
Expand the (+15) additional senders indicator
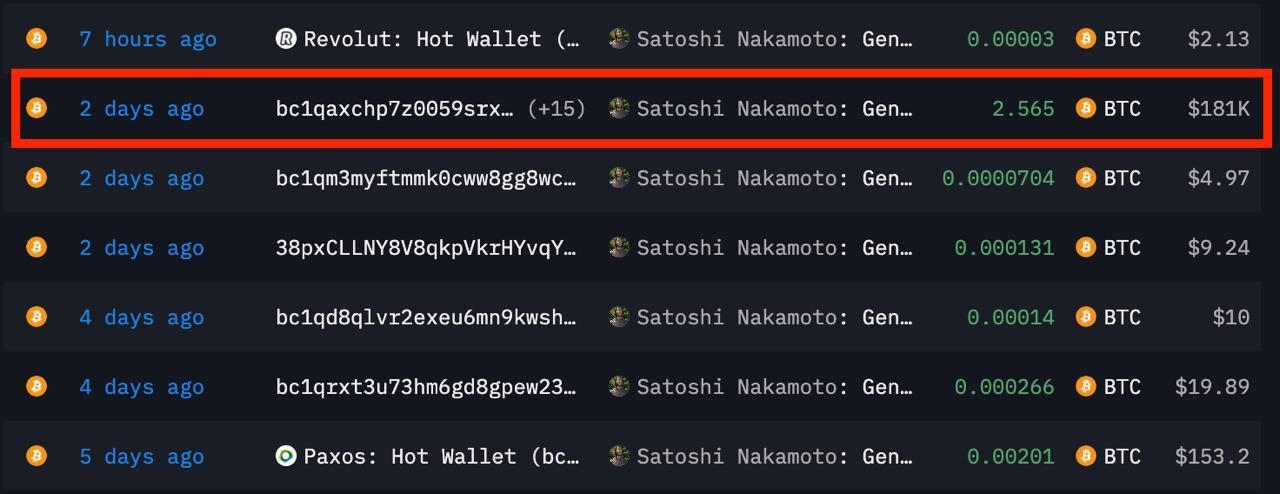(557, 108)
